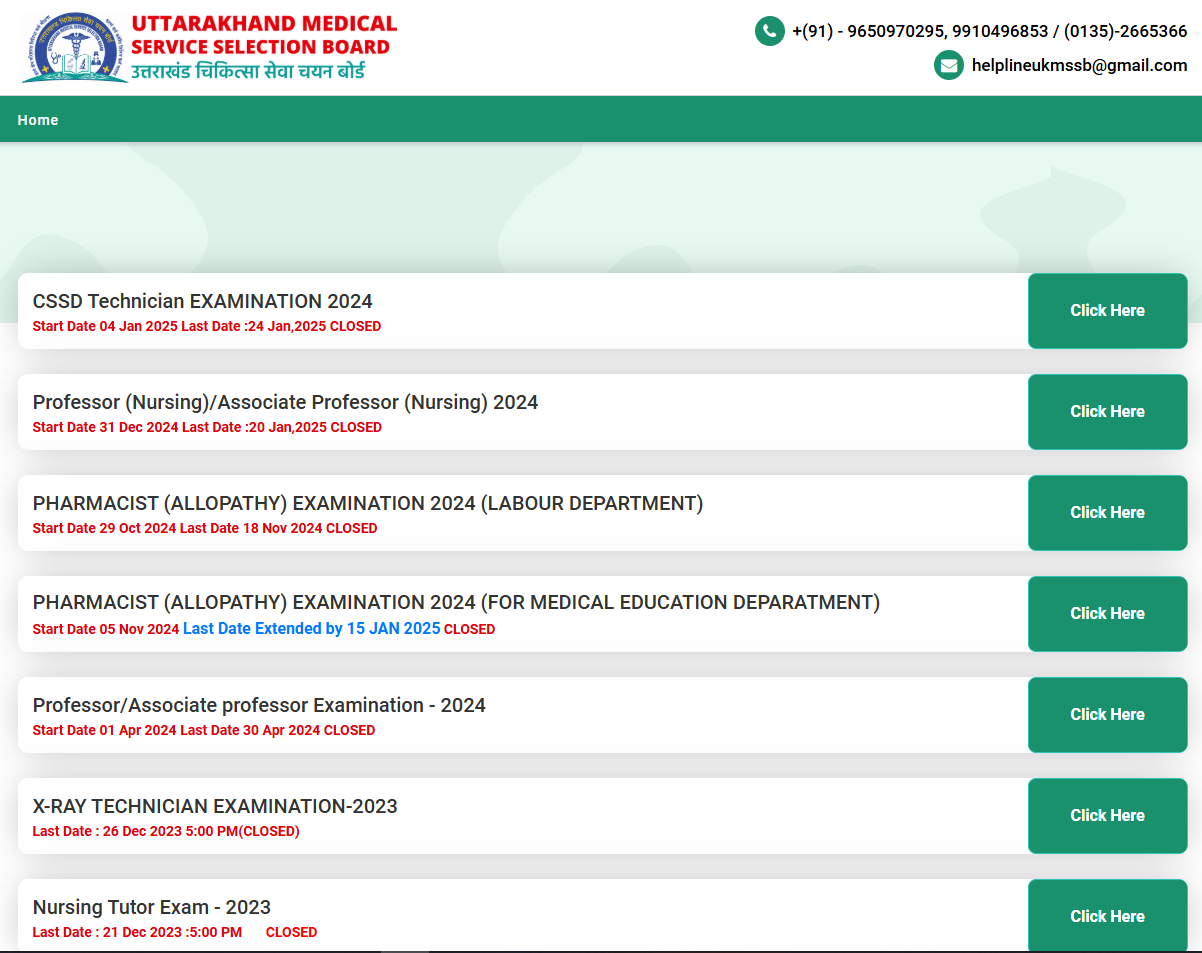The height and width of the screenshot is (953, 1202).
Task: Open the Home menu item
Action: (38, 120)
